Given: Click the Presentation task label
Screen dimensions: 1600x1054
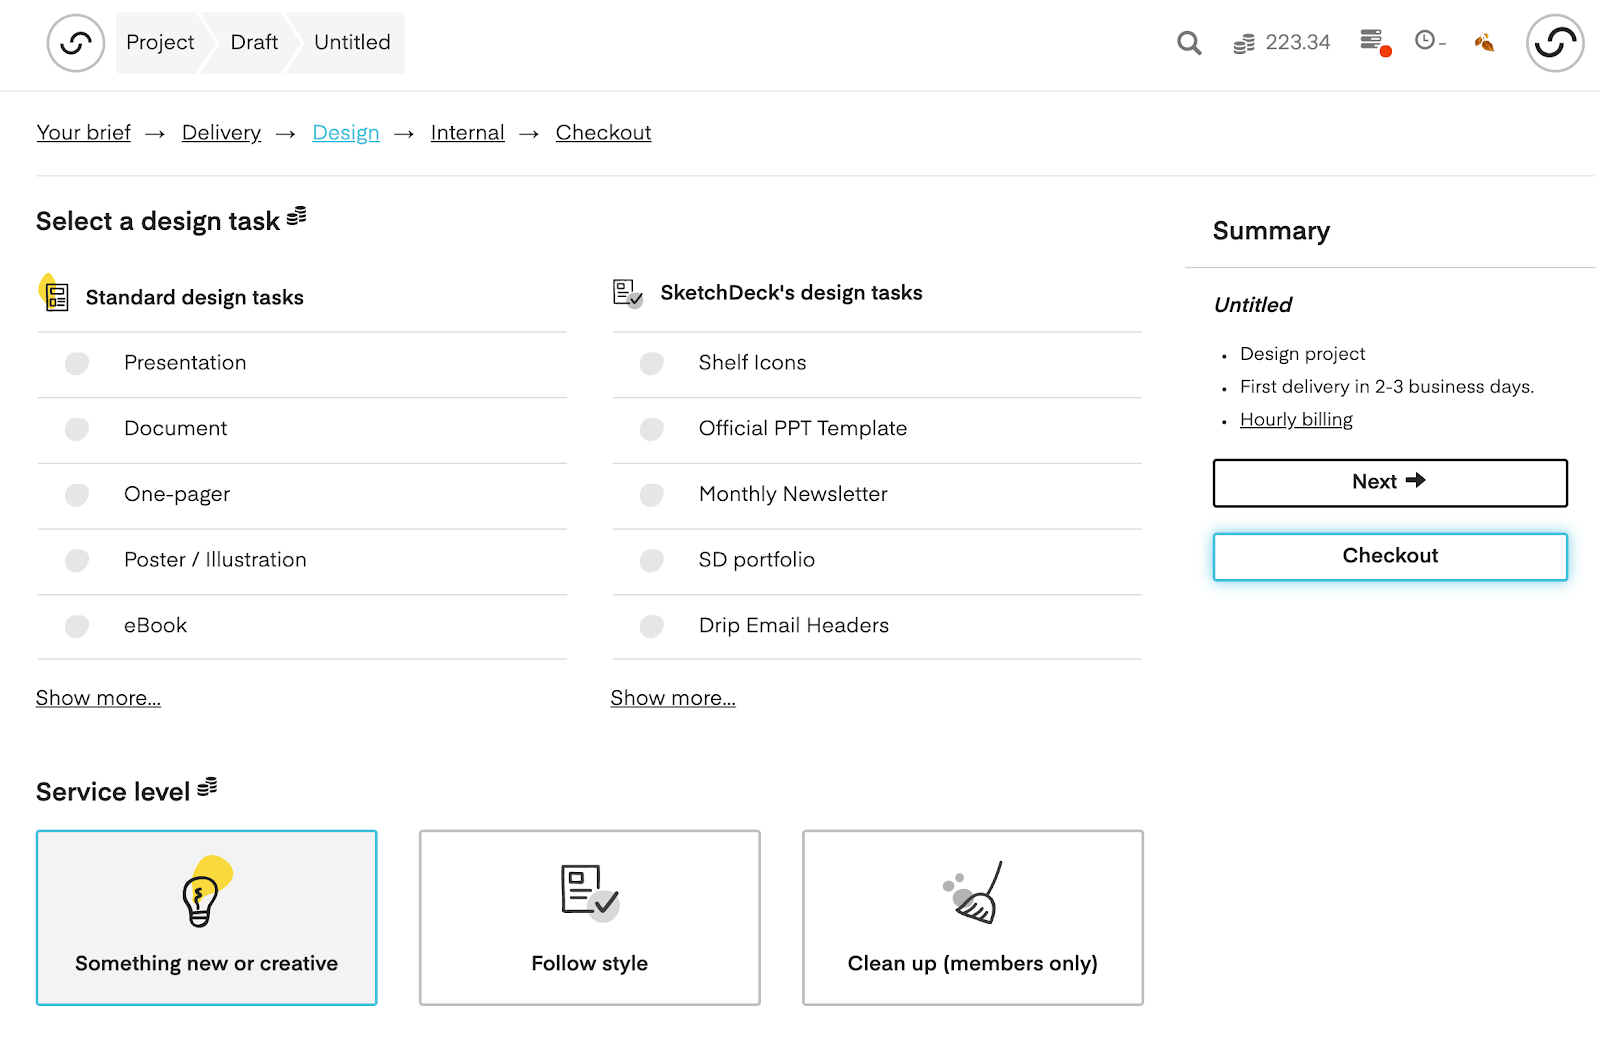Looking at the screenshot, I should pos(185,363).
